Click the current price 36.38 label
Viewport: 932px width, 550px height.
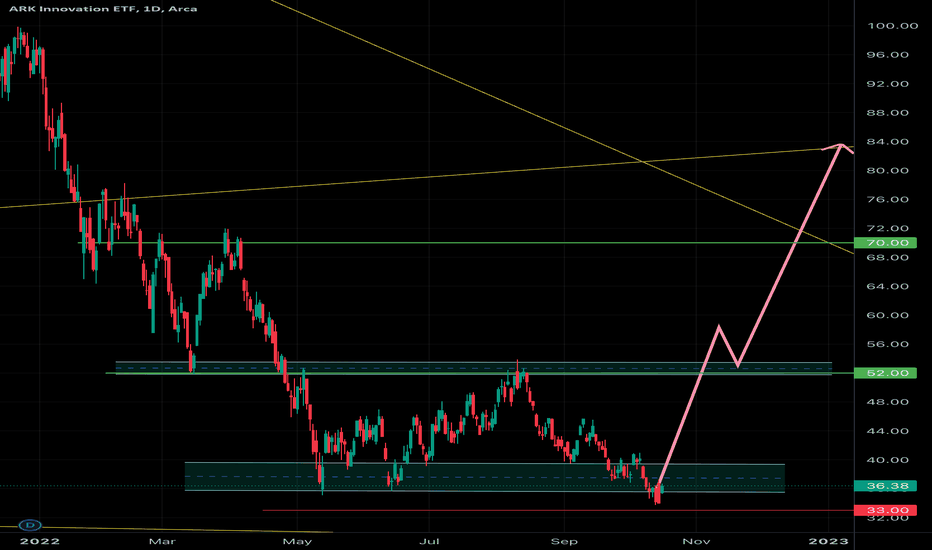[885, 486]
